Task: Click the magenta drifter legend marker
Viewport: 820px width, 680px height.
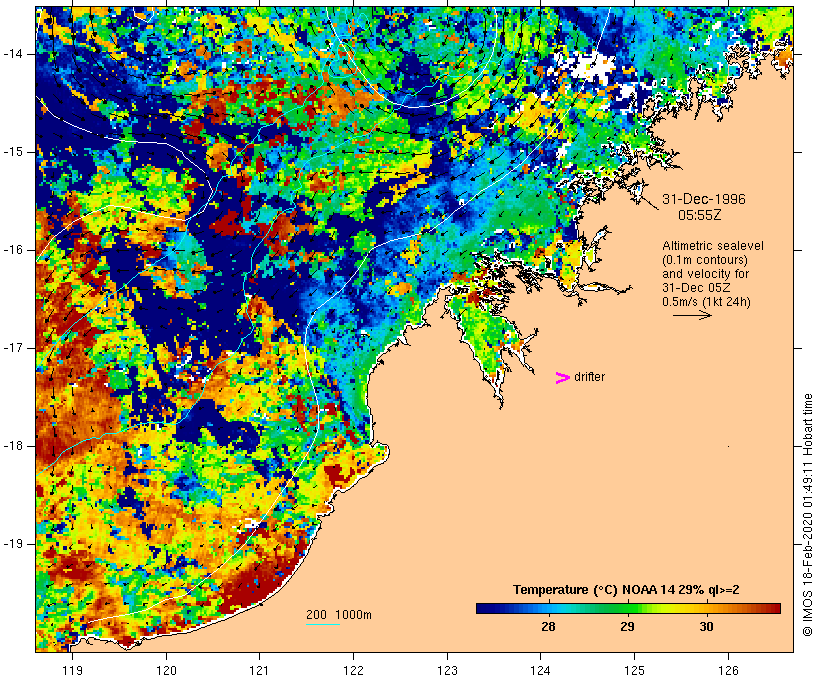Action: tap(563, 378)
